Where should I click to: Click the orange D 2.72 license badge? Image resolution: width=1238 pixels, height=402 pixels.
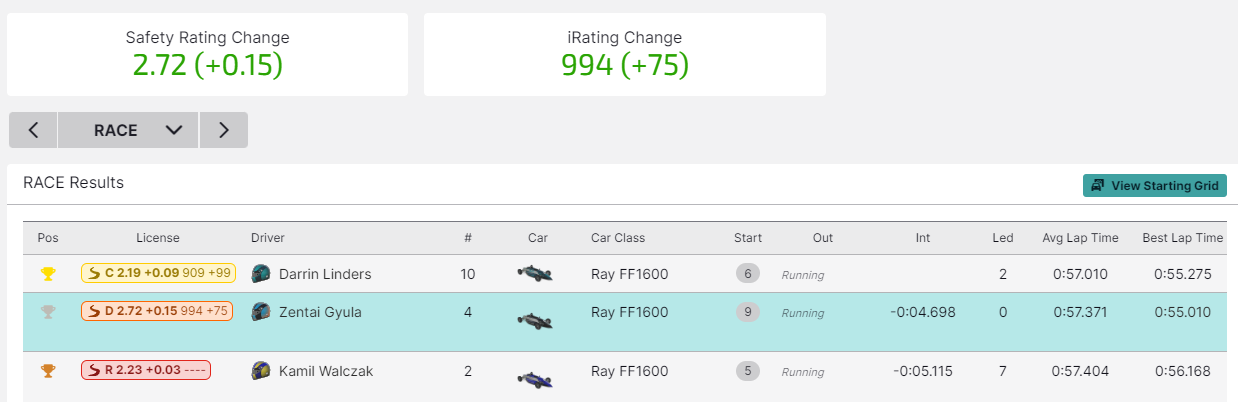click(157, 311)
